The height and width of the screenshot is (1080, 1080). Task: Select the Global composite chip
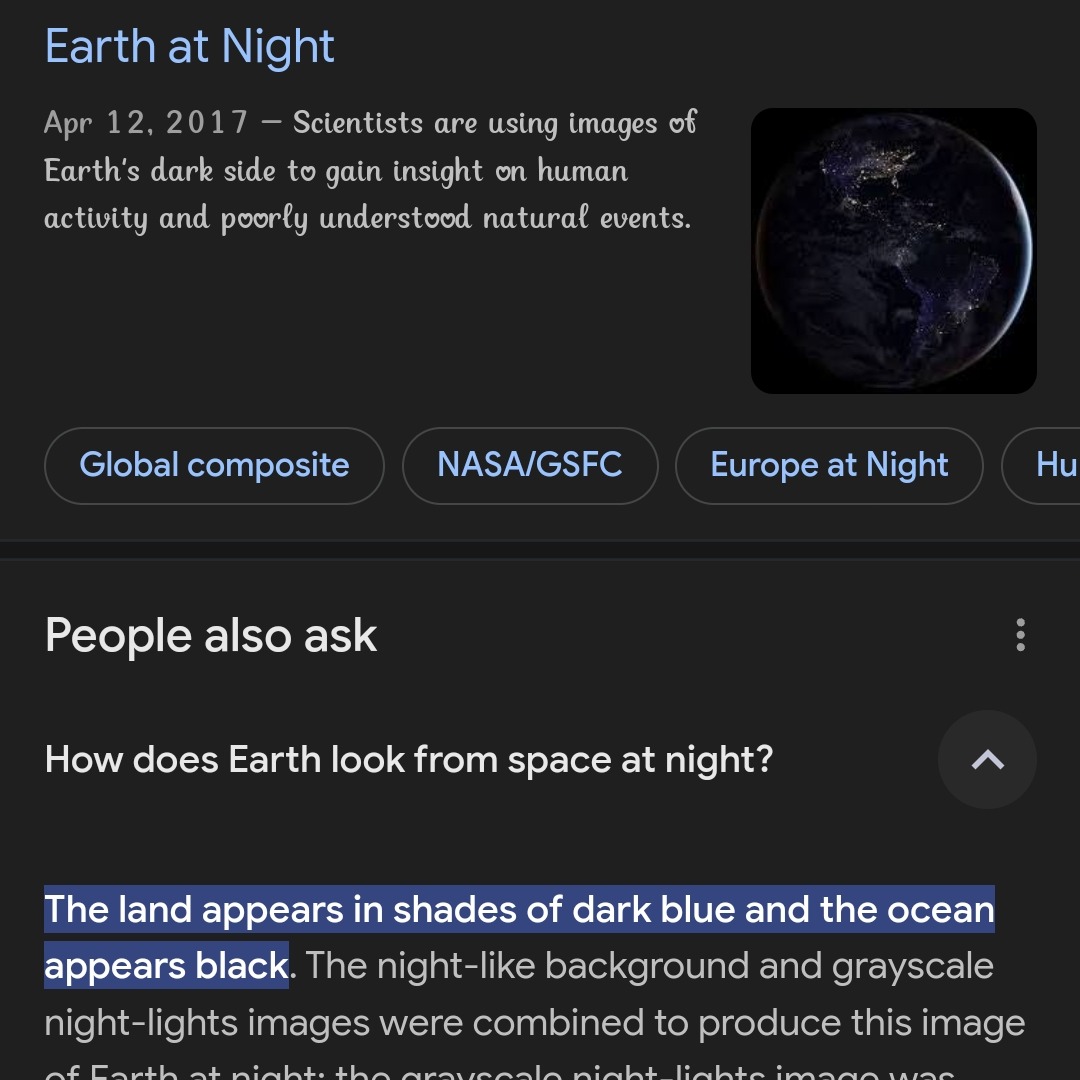click(214, 465)
